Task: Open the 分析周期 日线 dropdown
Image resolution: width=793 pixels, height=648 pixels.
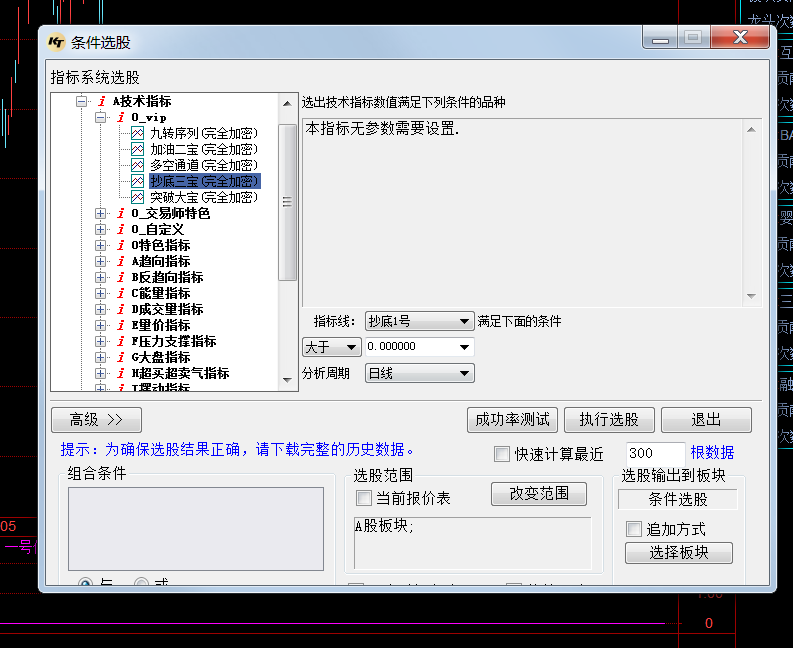Action: tap(419, 373)
